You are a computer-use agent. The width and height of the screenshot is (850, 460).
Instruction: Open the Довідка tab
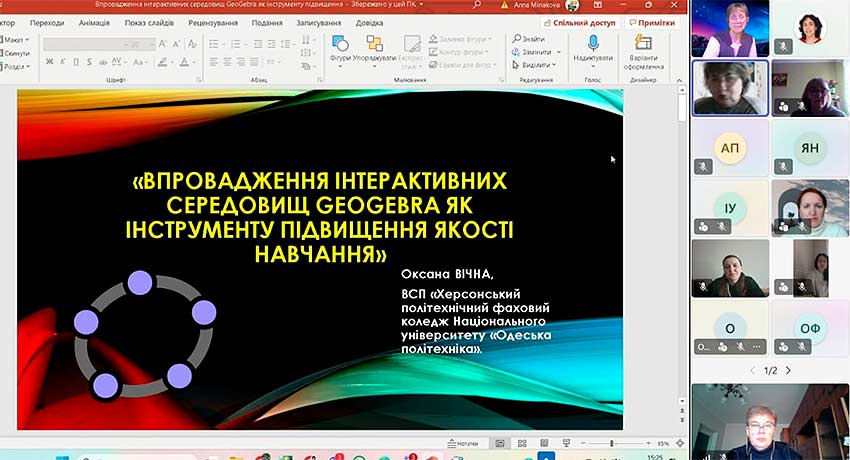[x=369, y=23]
